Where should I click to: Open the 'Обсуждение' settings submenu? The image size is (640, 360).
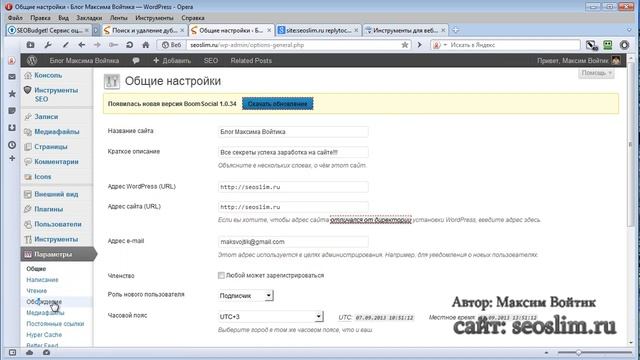(44, 302)
